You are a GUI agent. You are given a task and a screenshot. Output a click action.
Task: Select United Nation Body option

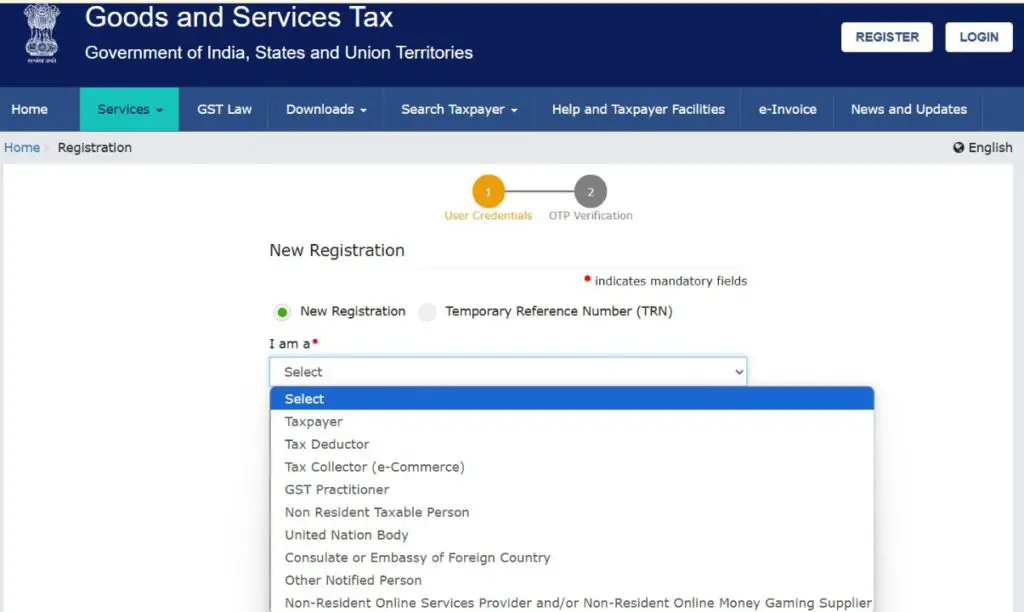pos(572,535)
